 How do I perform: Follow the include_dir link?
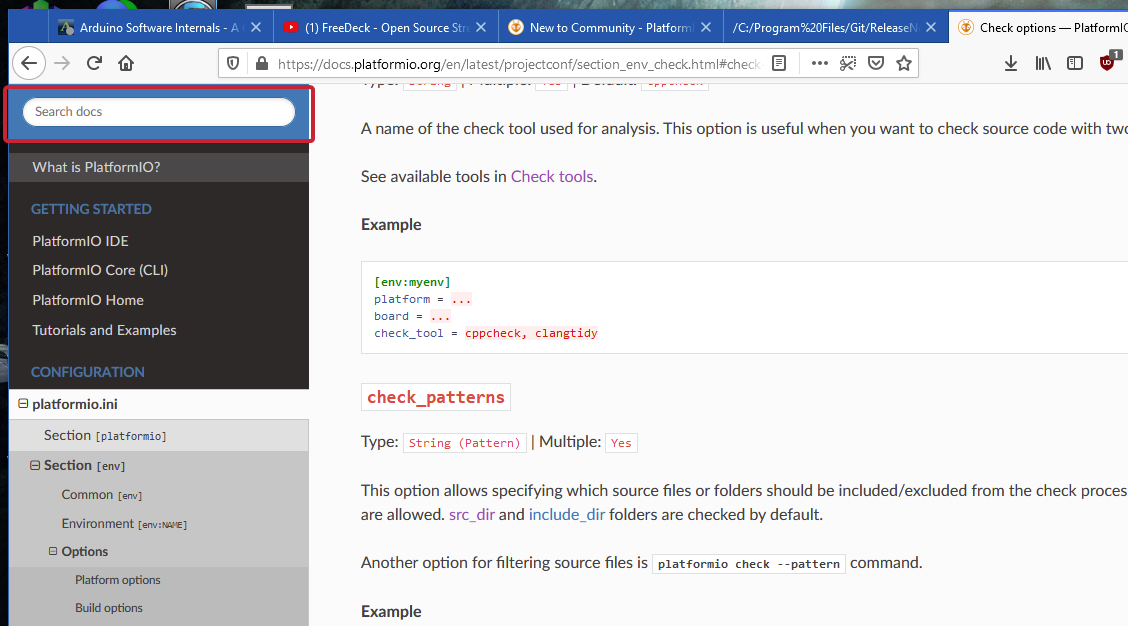pos(567,514)
